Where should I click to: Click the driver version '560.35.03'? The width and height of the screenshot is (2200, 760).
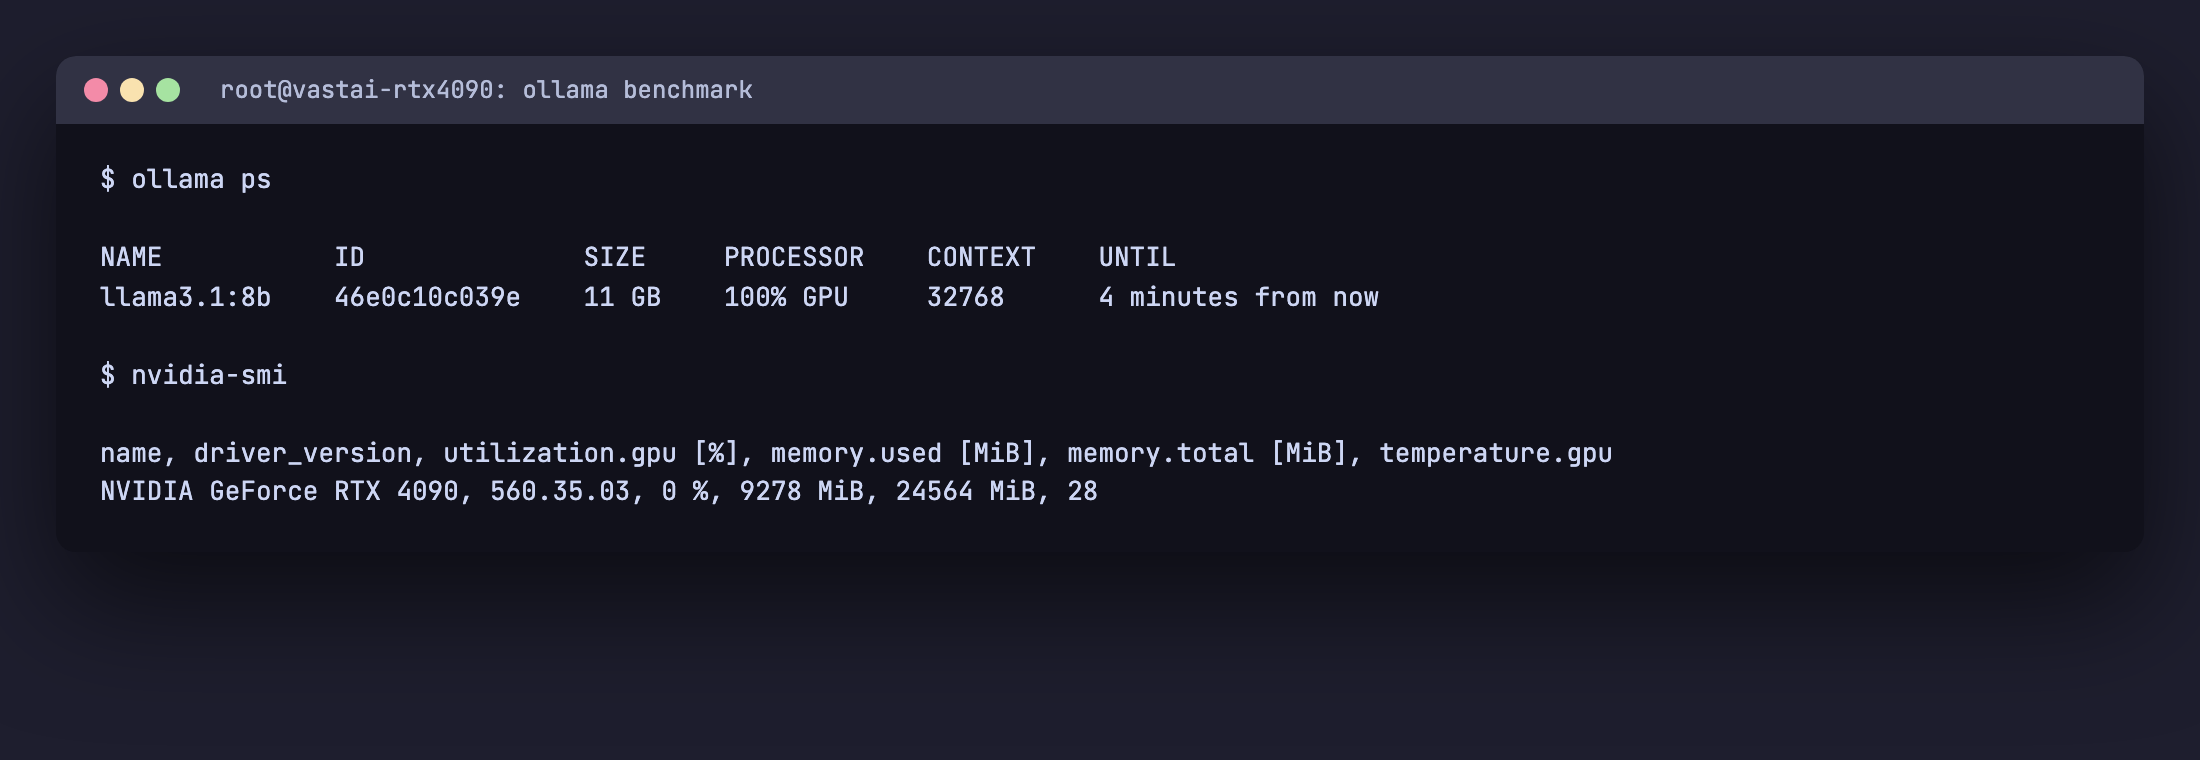(560, 491)
